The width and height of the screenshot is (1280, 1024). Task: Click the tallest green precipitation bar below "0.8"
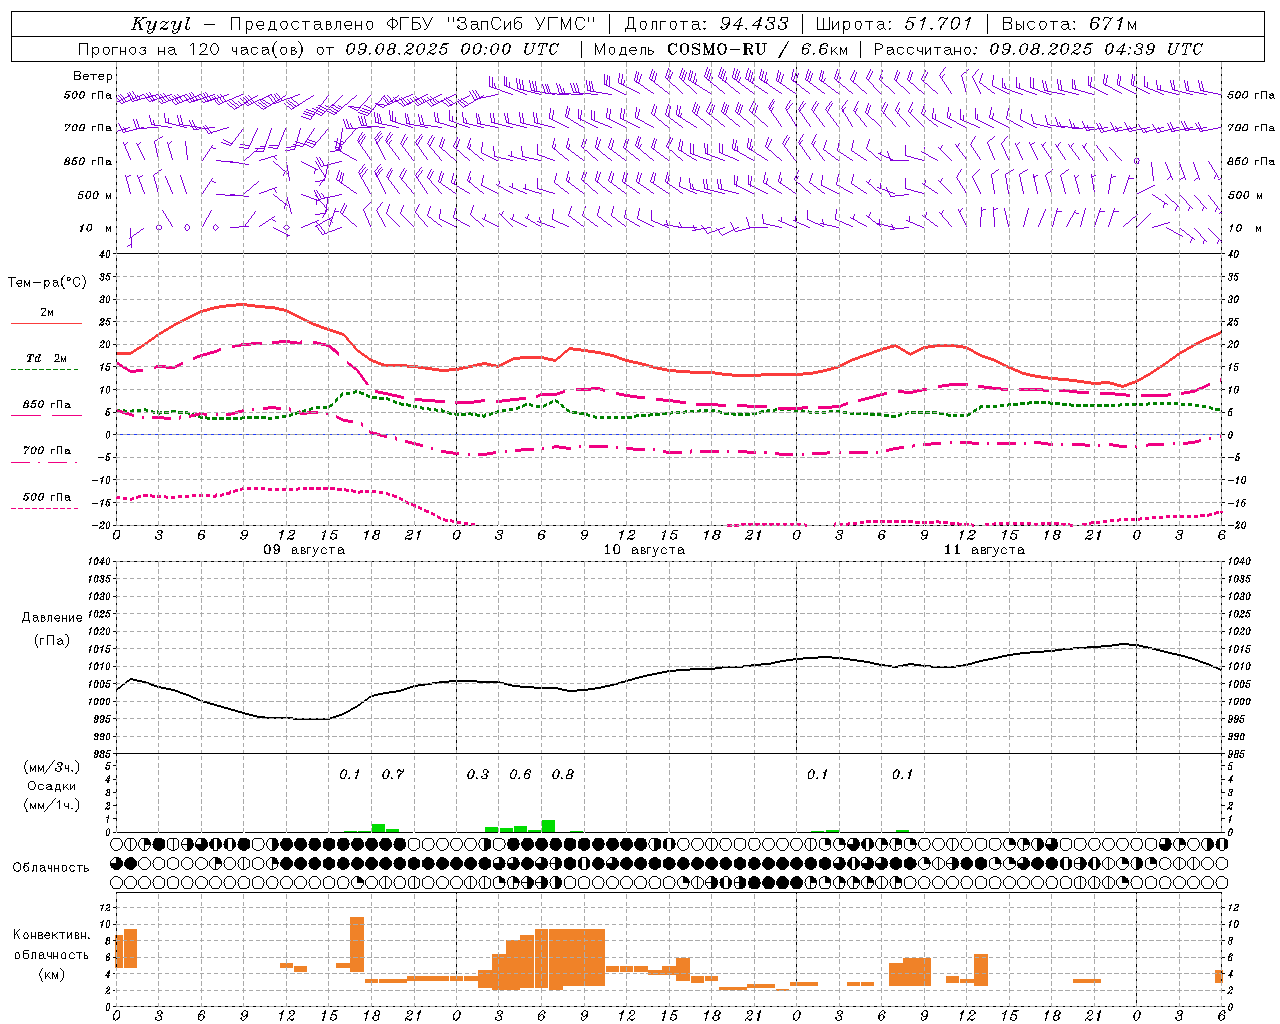coord(548,826)
